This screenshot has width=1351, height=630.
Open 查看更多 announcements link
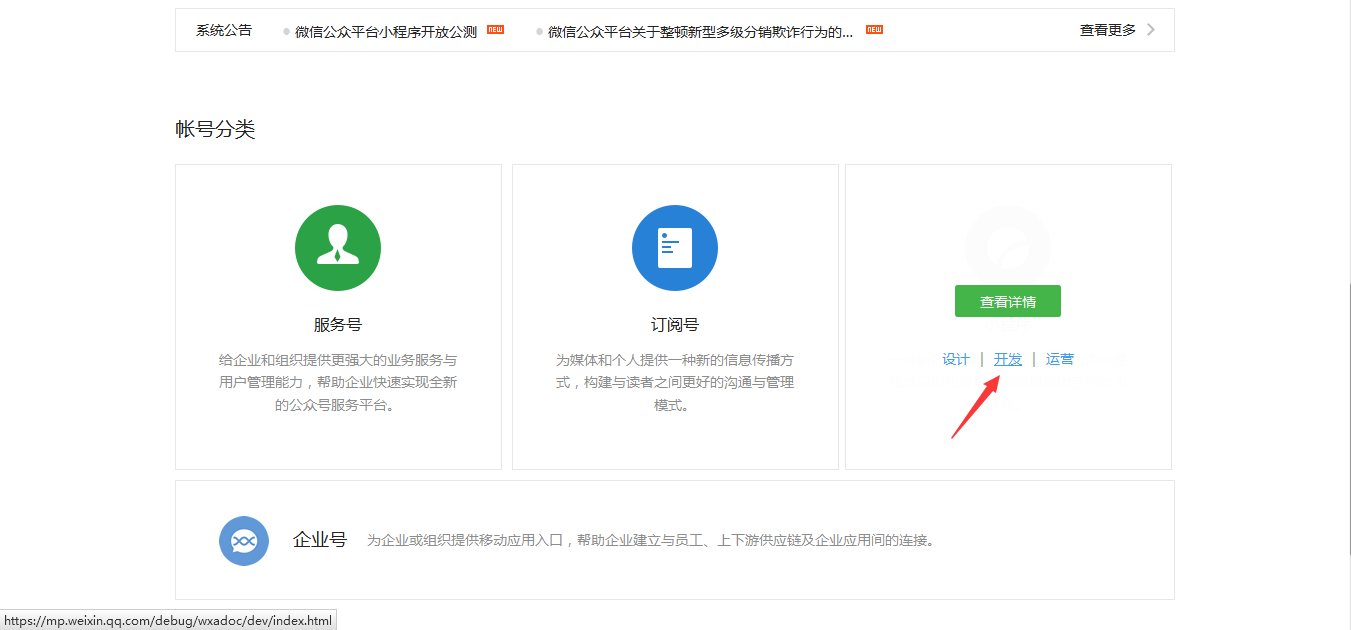coord(1108,30)
